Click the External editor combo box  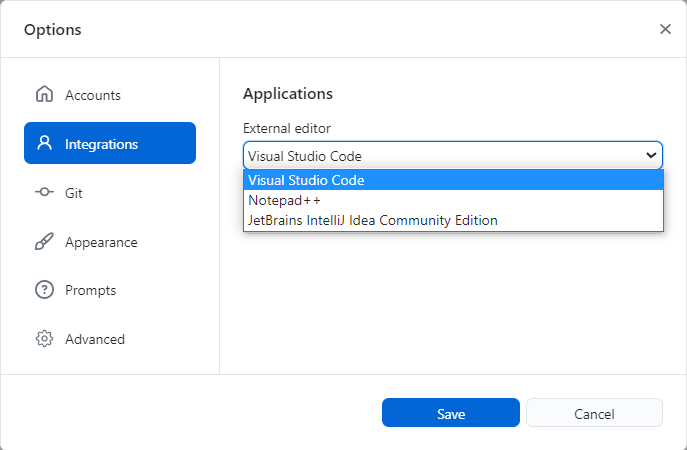pos(453,156)
